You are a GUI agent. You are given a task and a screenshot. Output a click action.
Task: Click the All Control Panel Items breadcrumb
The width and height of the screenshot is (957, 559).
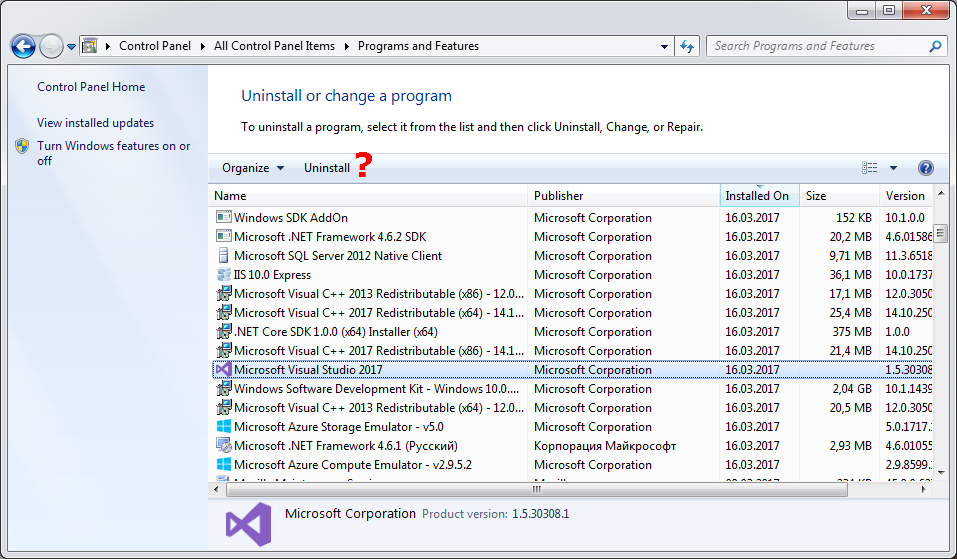[274, 46]
